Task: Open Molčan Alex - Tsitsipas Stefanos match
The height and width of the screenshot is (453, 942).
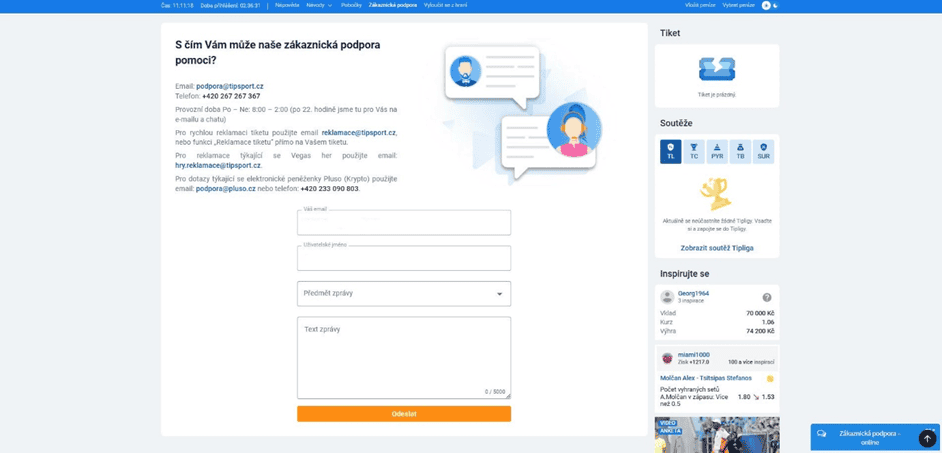Action: coord(706,378)
